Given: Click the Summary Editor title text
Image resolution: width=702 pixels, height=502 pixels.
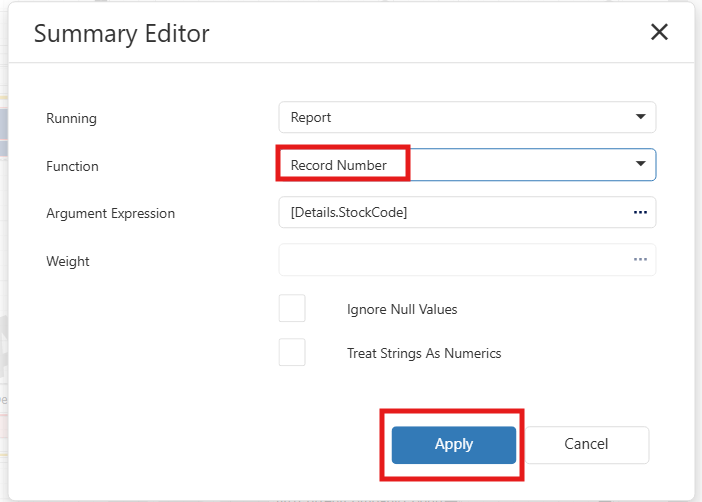Looking at the screenshot, I should pyautogui.click(x=122, y=33).
